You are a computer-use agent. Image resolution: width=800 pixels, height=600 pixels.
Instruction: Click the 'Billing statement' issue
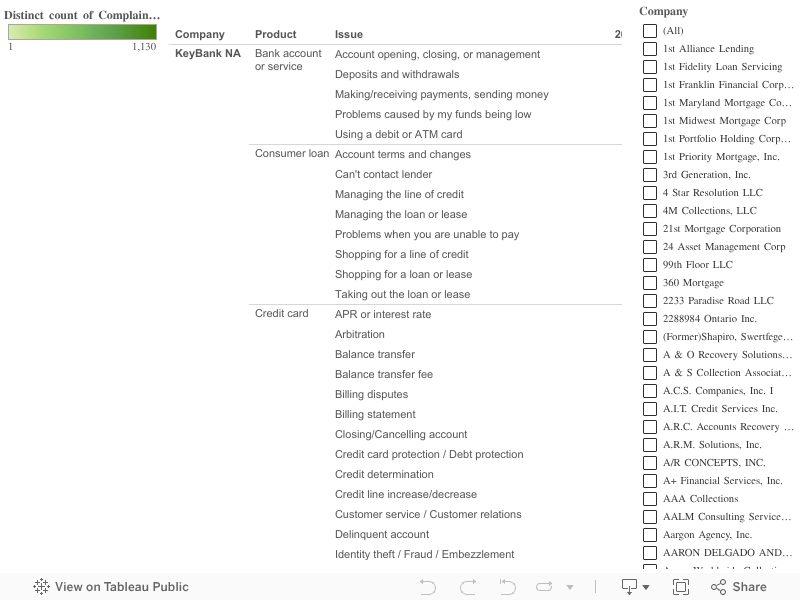click(375, 414)
